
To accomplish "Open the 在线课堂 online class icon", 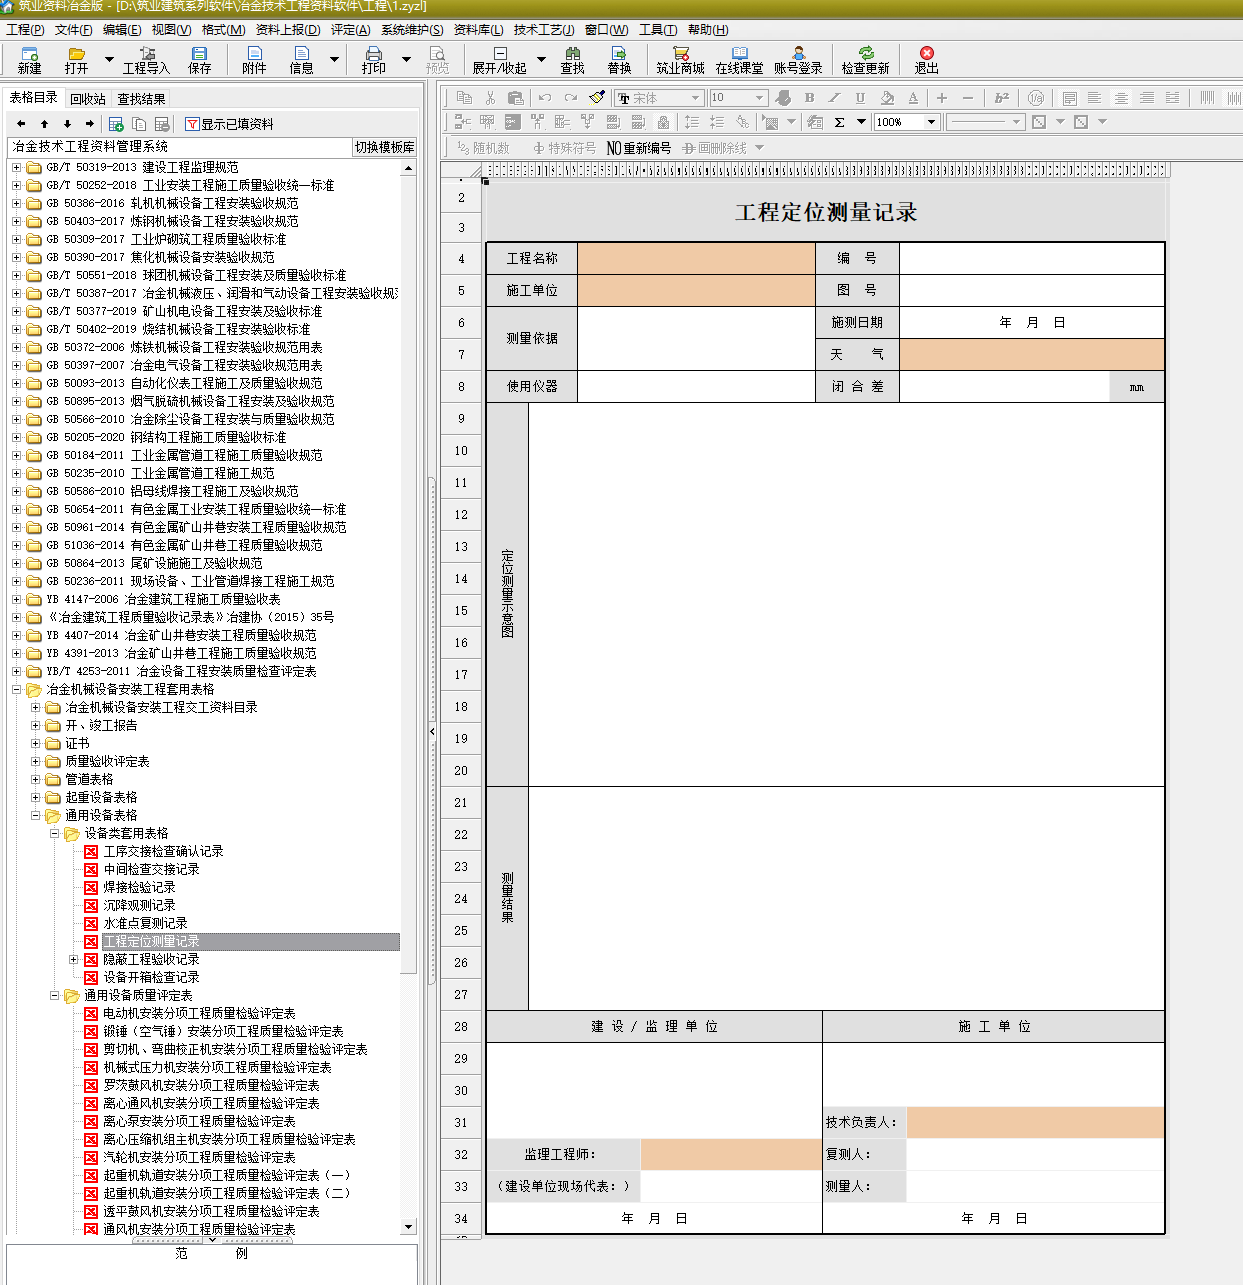I will (739, 60).
